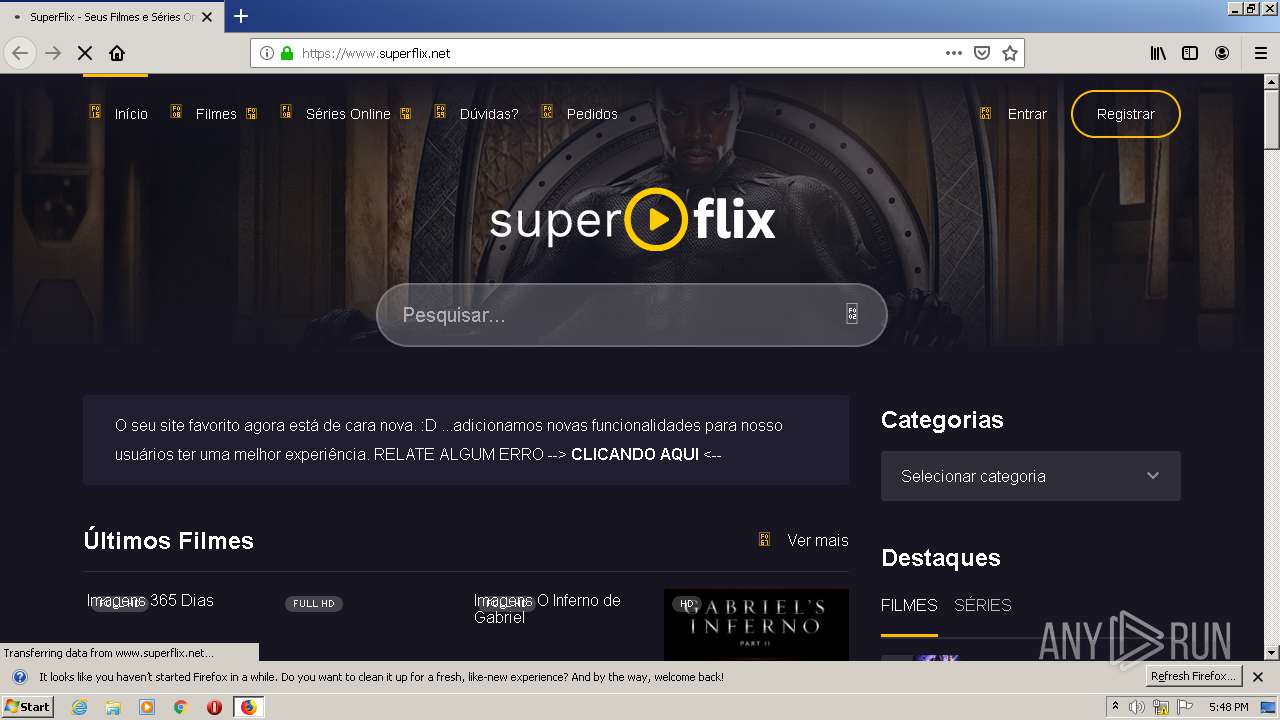Open a new tab with the plus button
This screenshot has width=1280, height=720.
click(241, 16)
